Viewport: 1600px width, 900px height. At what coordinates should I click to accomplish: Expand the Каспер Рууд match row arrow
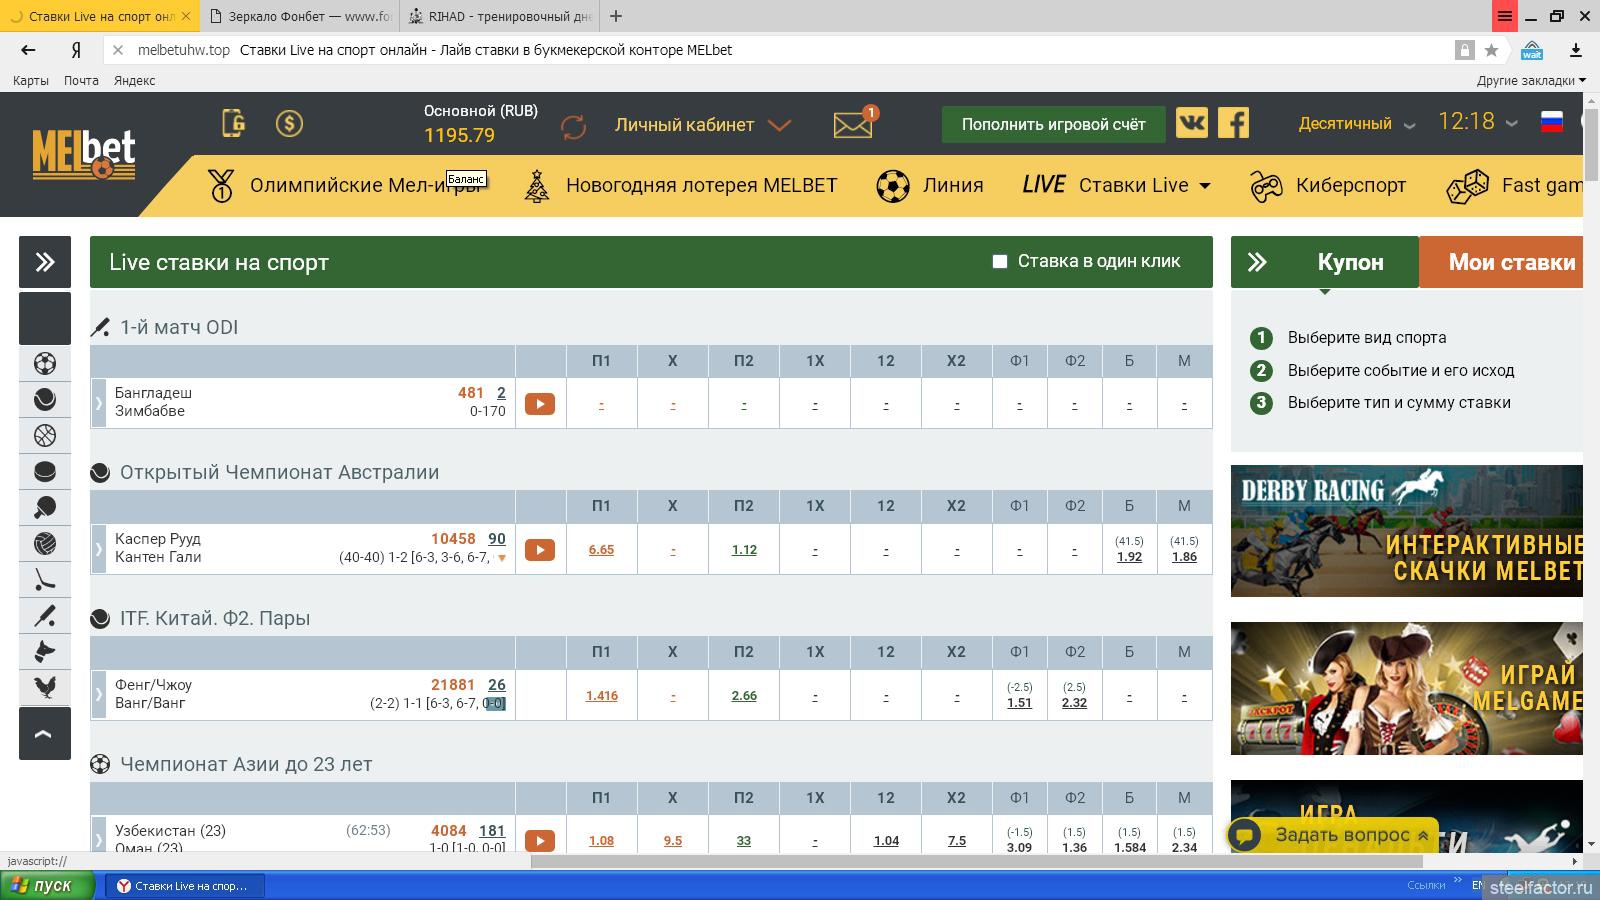(x=99, y=549)
